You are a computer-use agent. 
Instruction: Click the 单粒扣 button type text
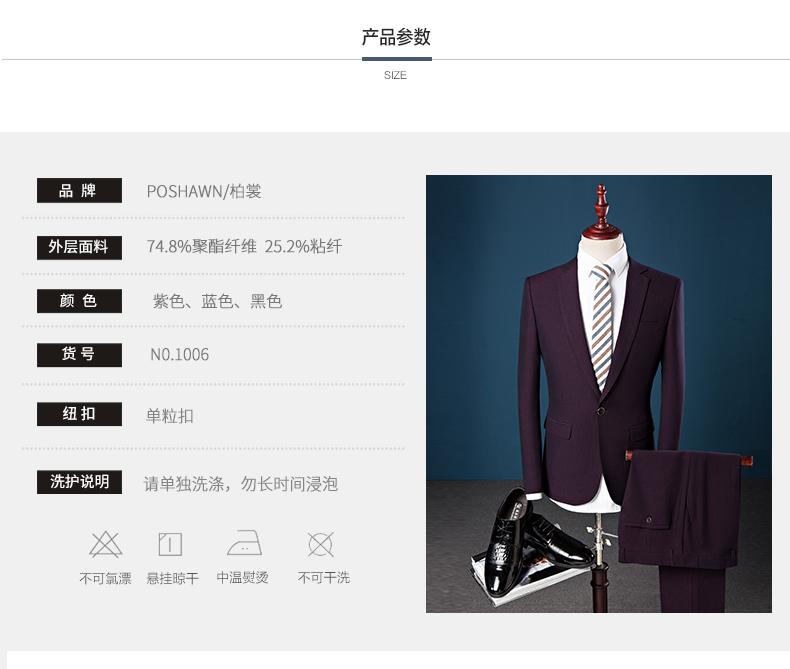[170, 416]
